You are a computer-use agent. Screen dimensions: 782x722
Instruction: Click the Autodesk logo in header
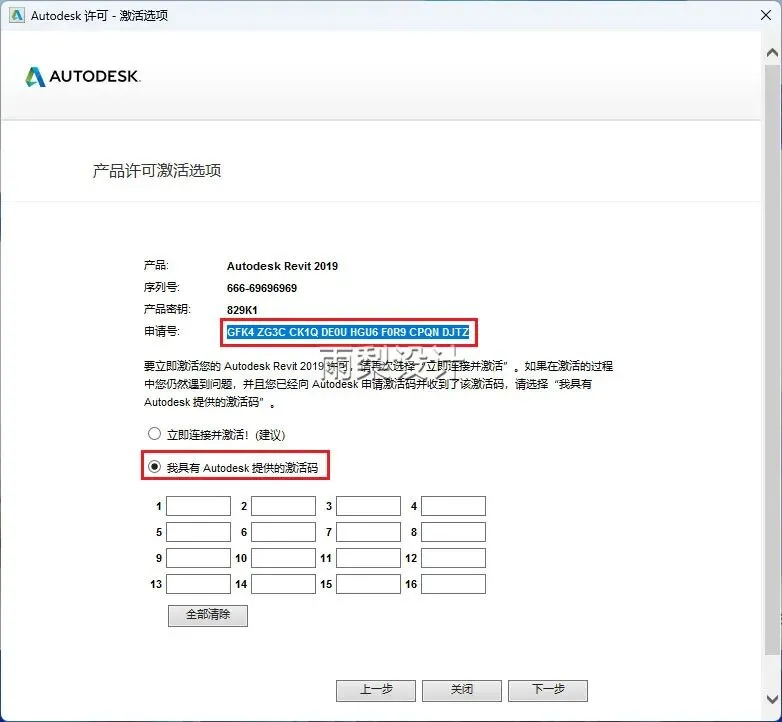tap(83, 77)
